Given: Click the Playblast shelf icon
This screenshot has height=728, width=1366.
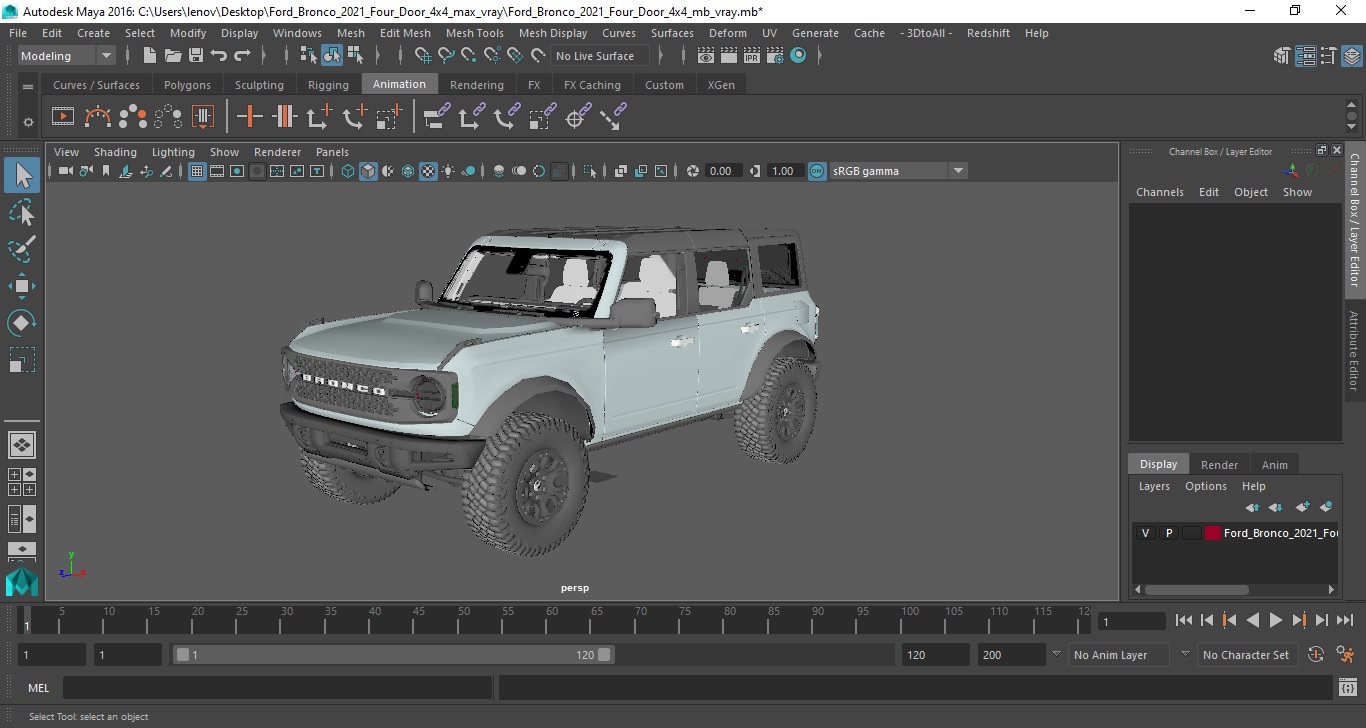Looking at the screenshot, I should (x=63, y=117).
